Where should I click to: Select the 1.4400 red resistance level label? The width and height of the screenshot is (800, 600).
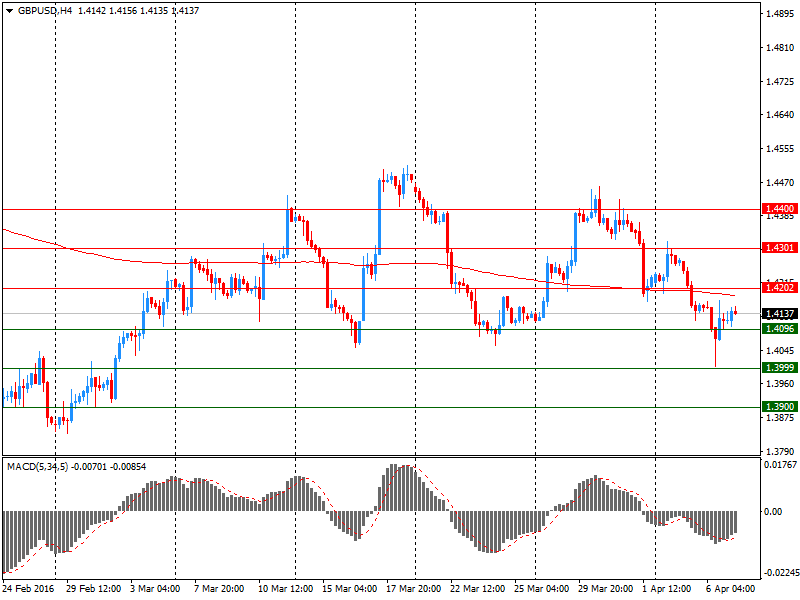(779, 209)
